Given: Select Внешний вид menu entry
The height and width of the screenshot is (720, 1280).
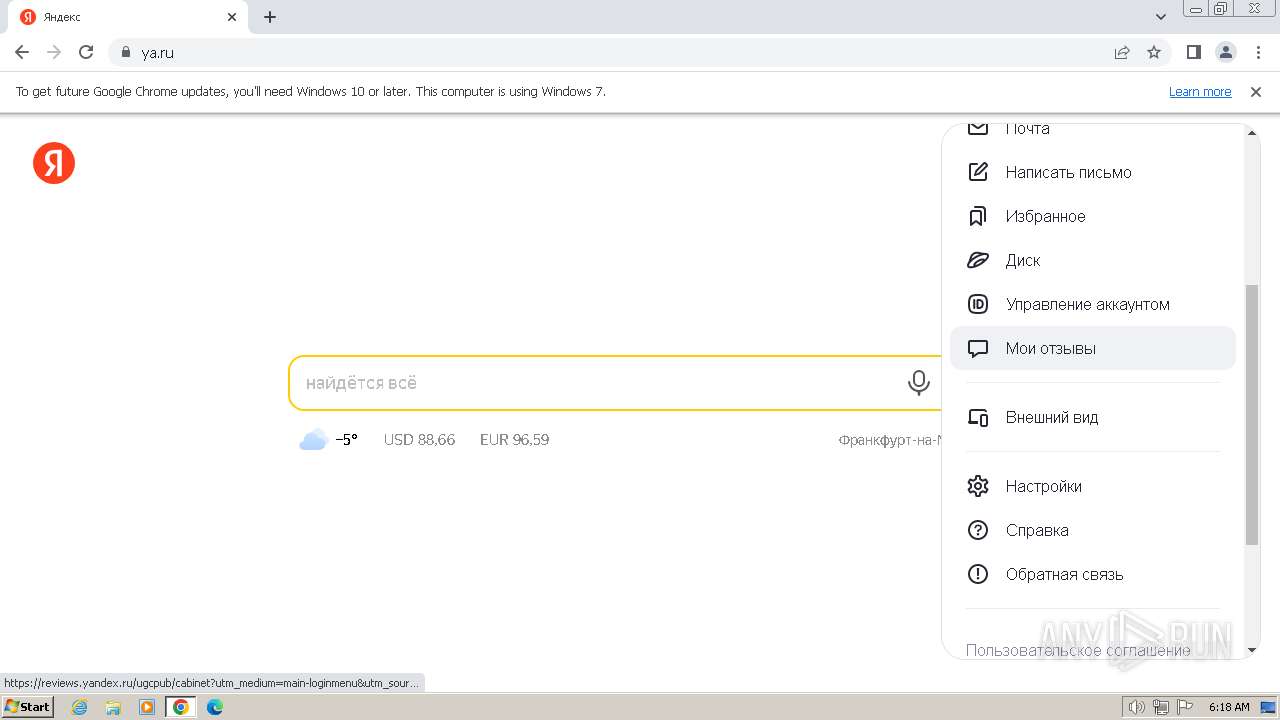Looking at the screenshot, I should click(x=1093, y=417).
